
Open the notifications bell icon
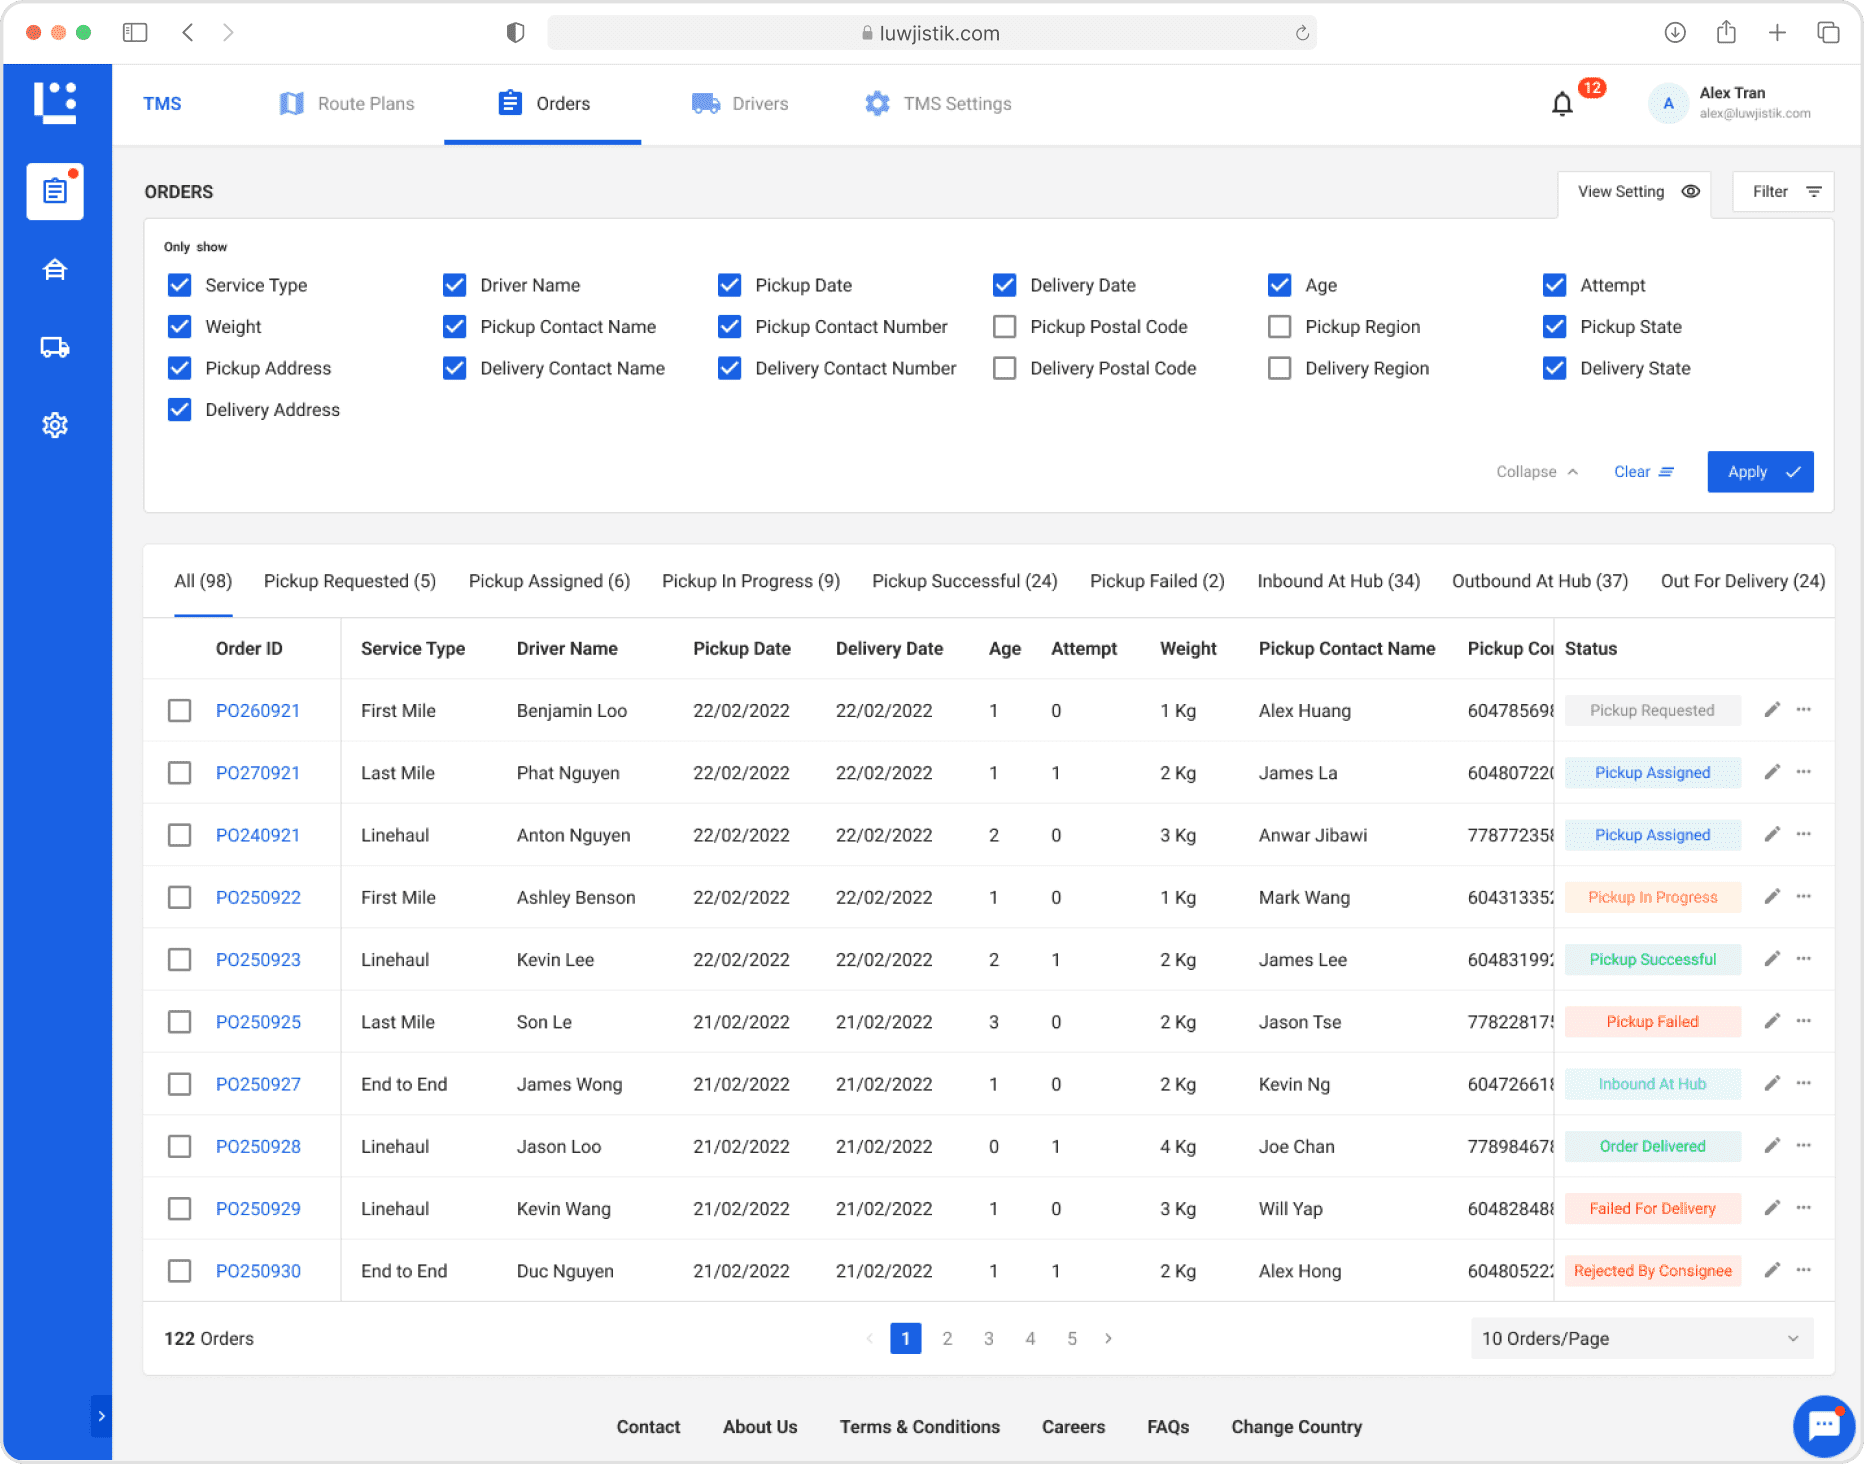tap(1561, 104)
